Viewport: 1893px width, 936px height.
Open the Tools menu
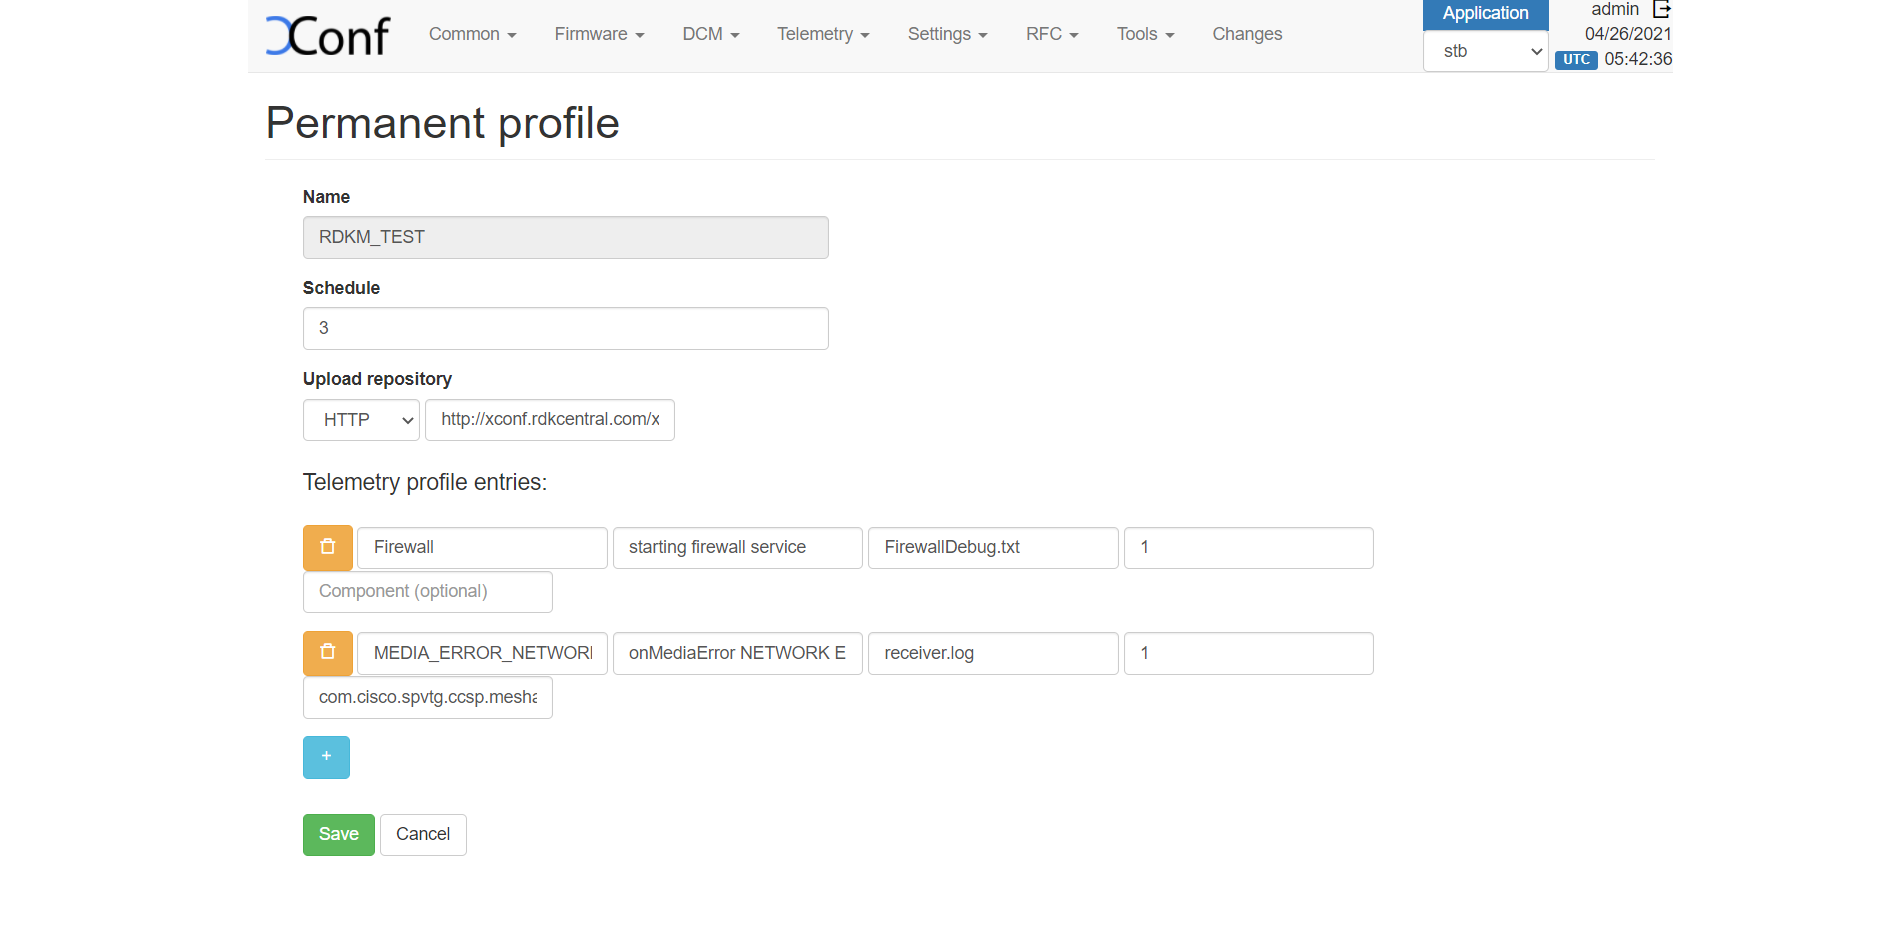point(1145,34)
